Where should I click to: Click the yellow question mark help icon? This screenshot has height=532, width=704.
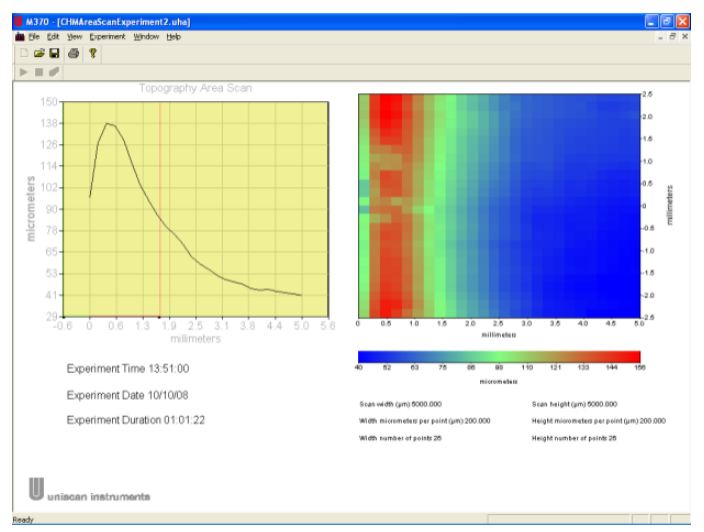[x=93, y=53]
